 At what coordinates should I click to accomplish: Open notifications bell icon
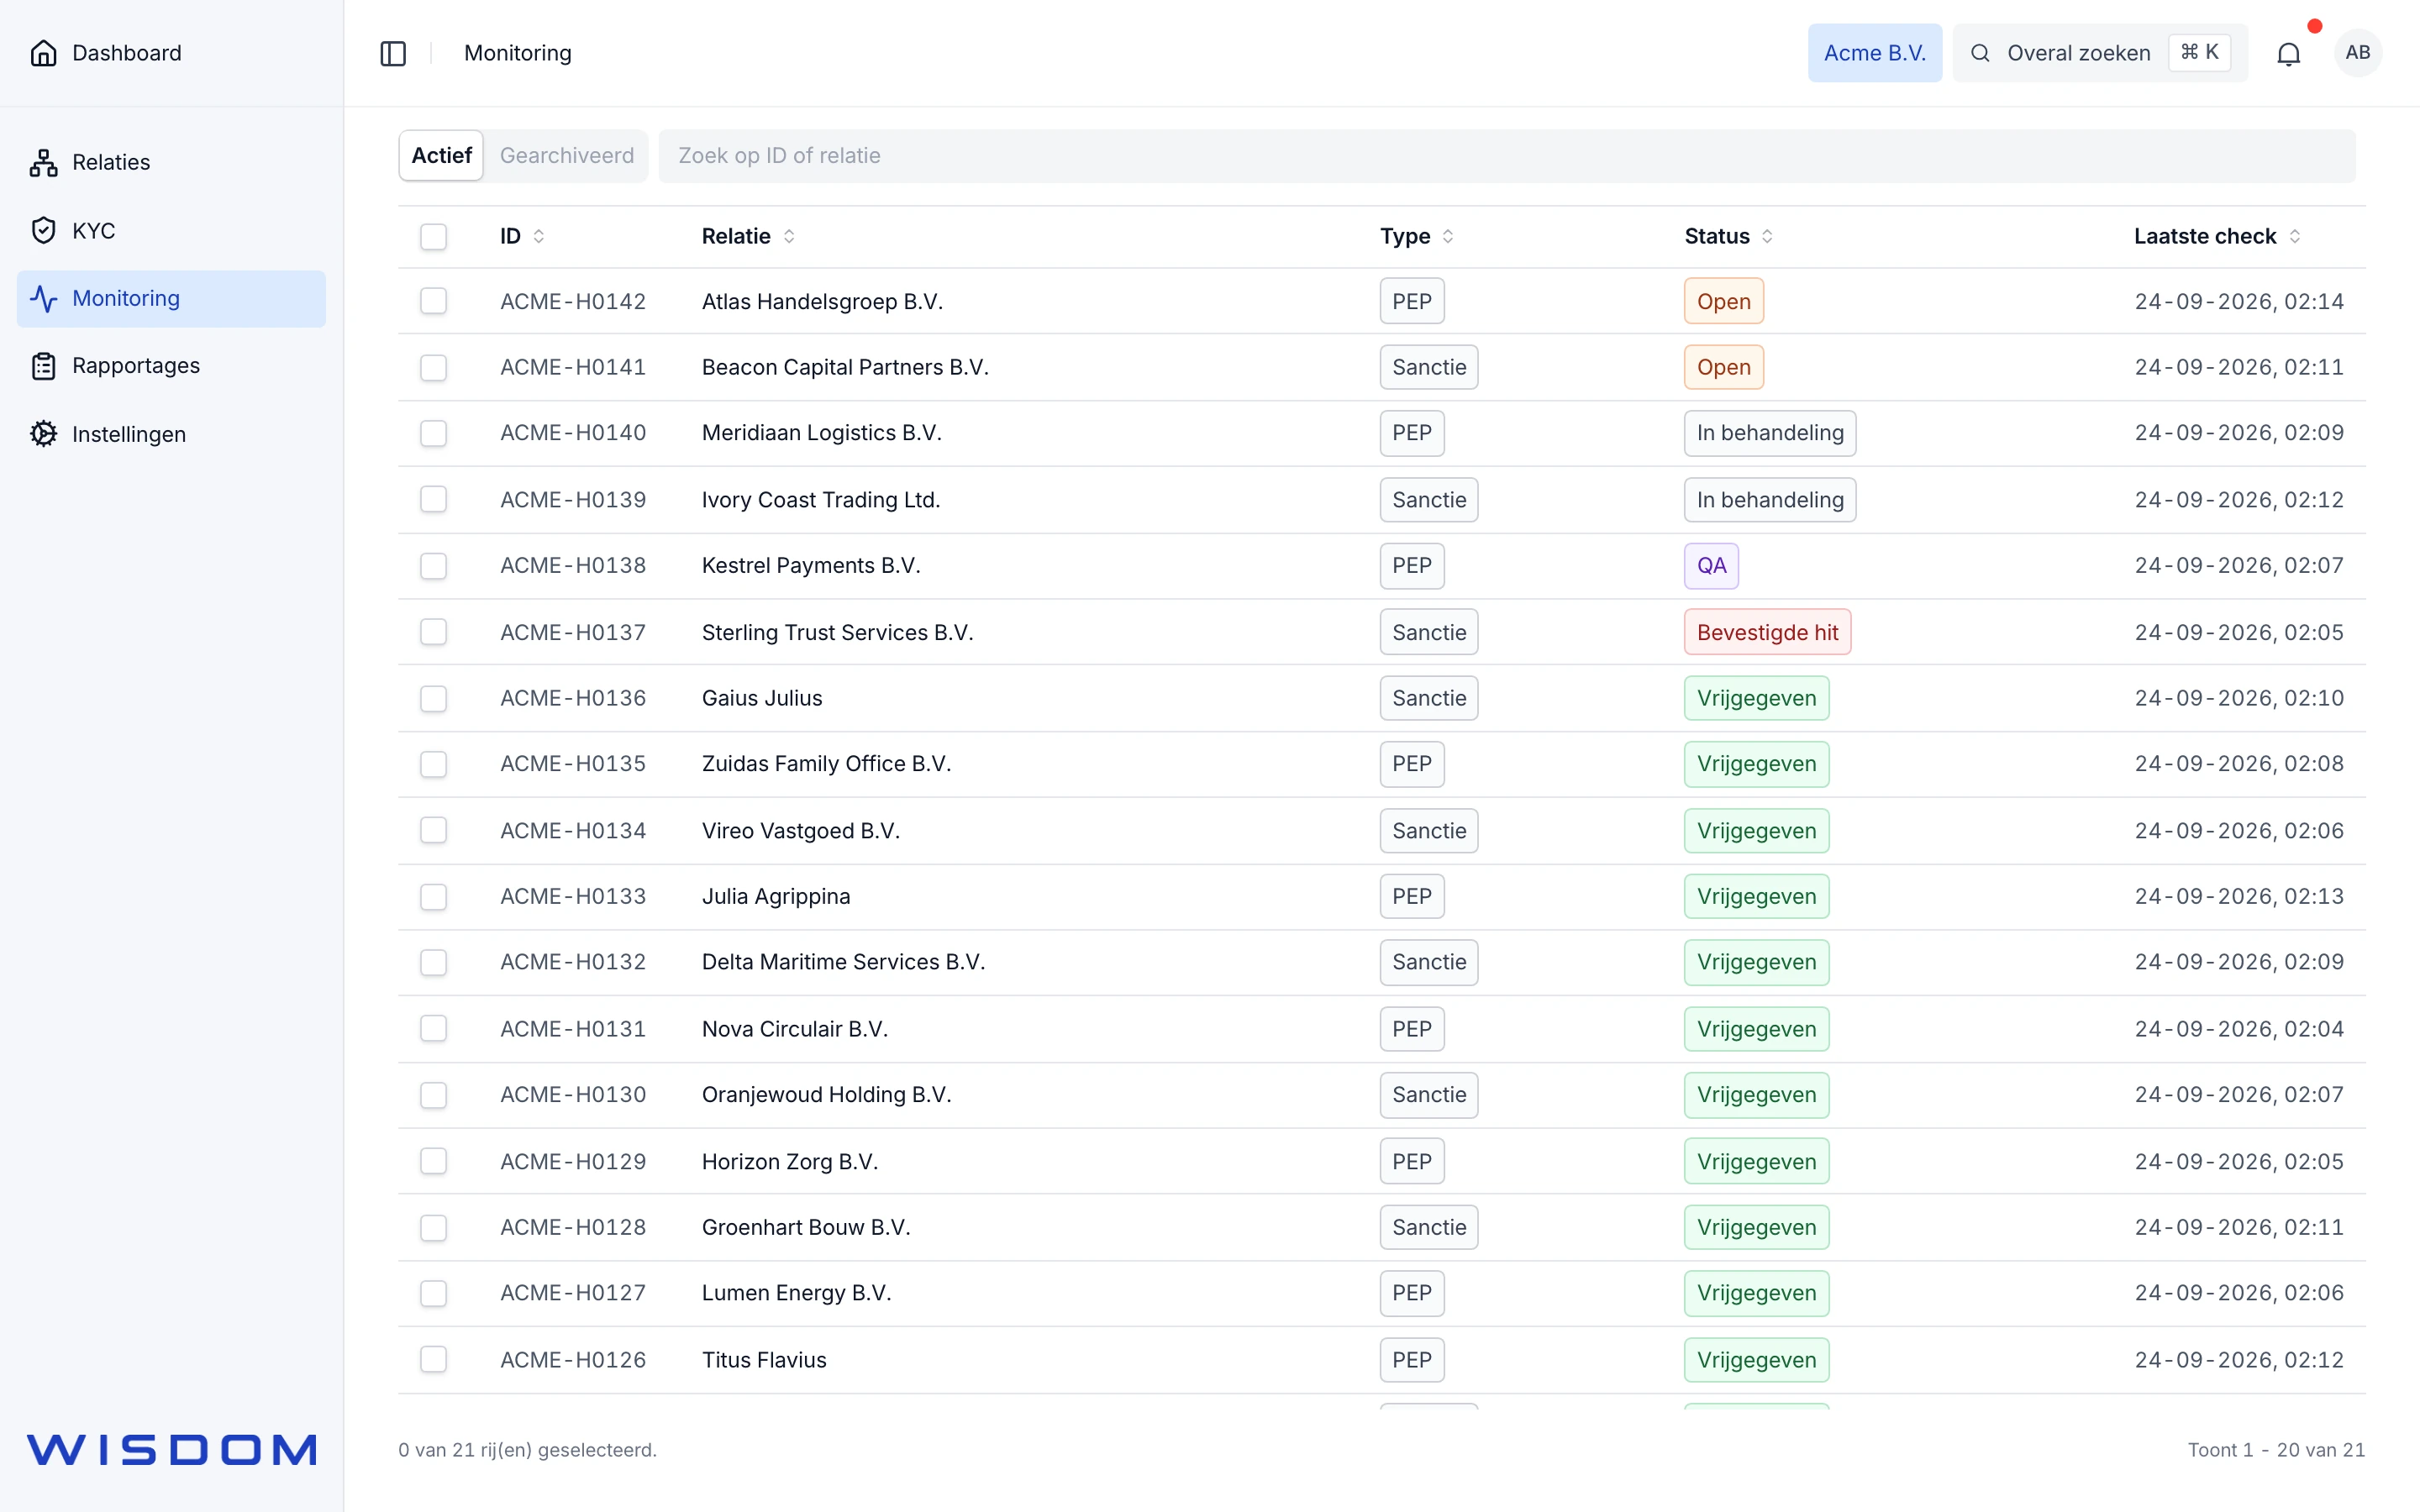2288,53
